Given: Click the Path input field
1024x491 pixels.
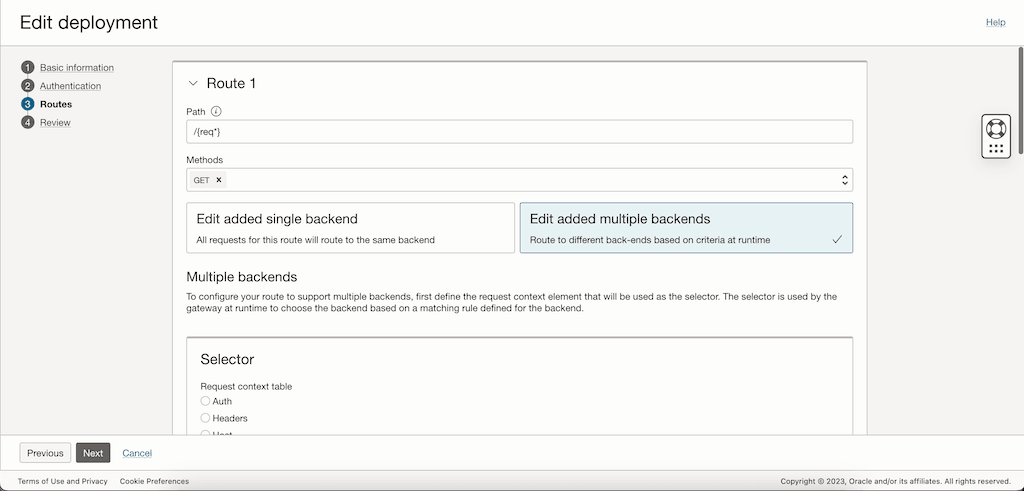Looking at the screenshot, I should pyautogui.click(x=519, y=132).
